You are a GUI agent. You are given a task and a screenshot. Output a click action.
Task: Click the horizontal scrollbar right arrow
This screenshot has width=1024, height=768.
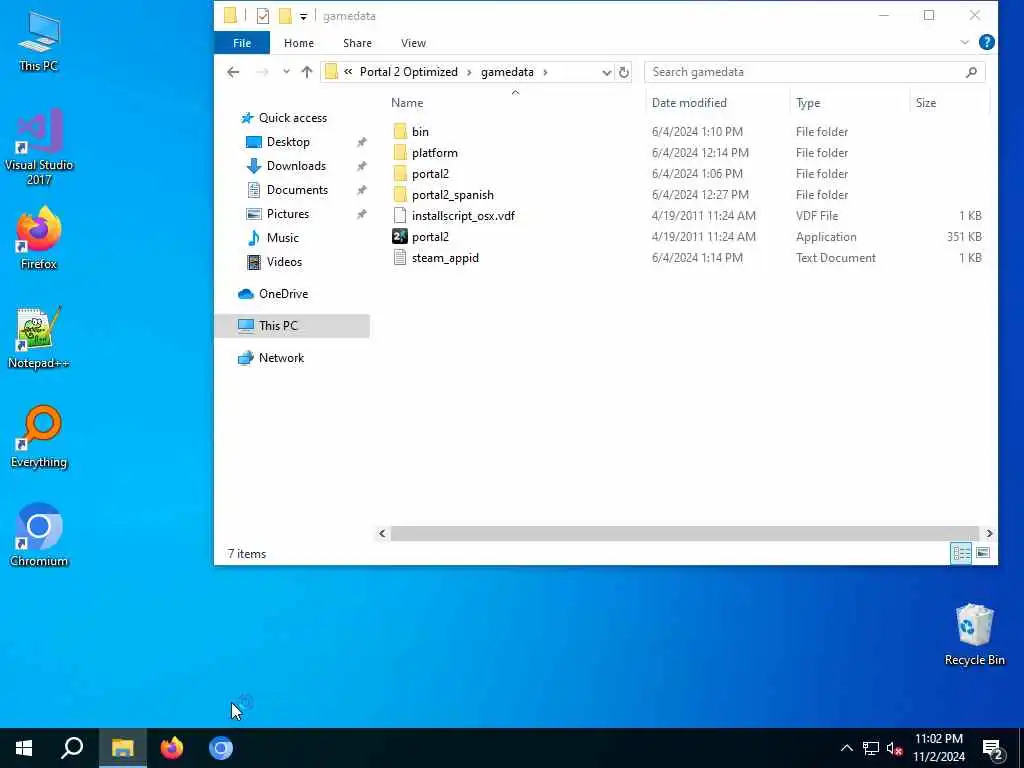(989, 534)
